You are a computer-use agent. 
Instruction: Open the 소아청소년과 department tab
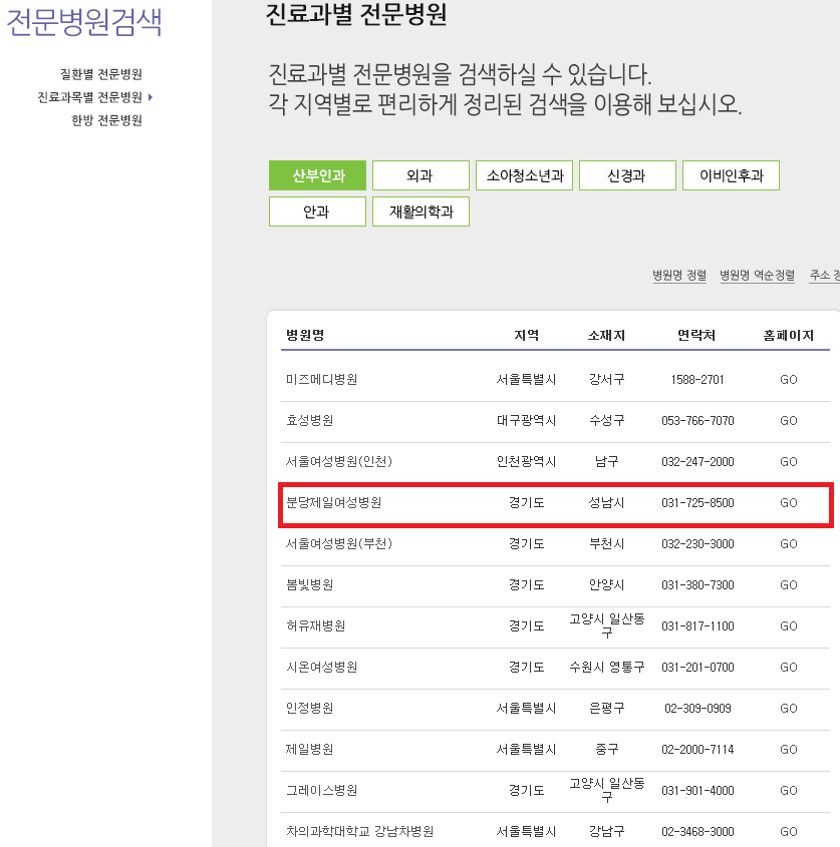[524, 175]
